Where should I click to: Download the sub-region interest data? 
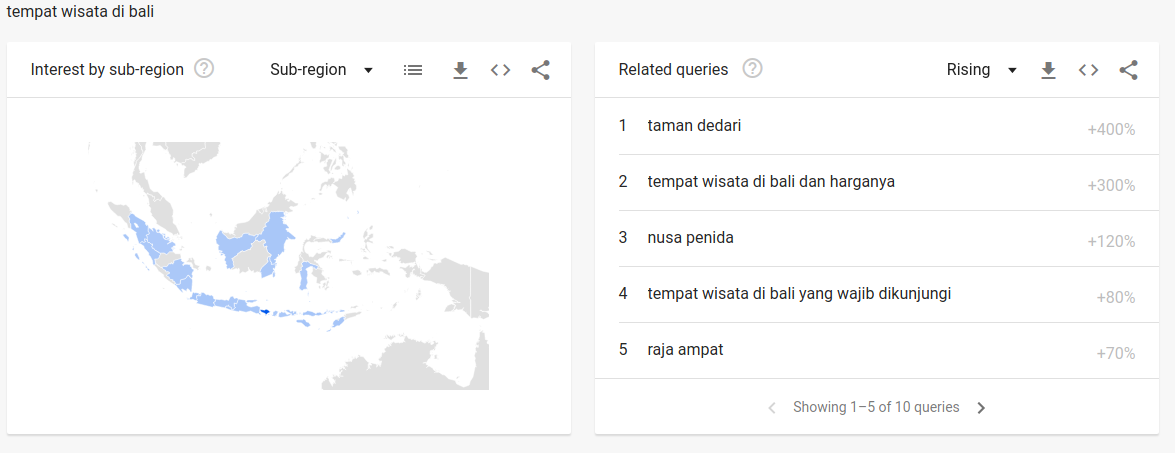pyautogui.click(x=460, y=70)
